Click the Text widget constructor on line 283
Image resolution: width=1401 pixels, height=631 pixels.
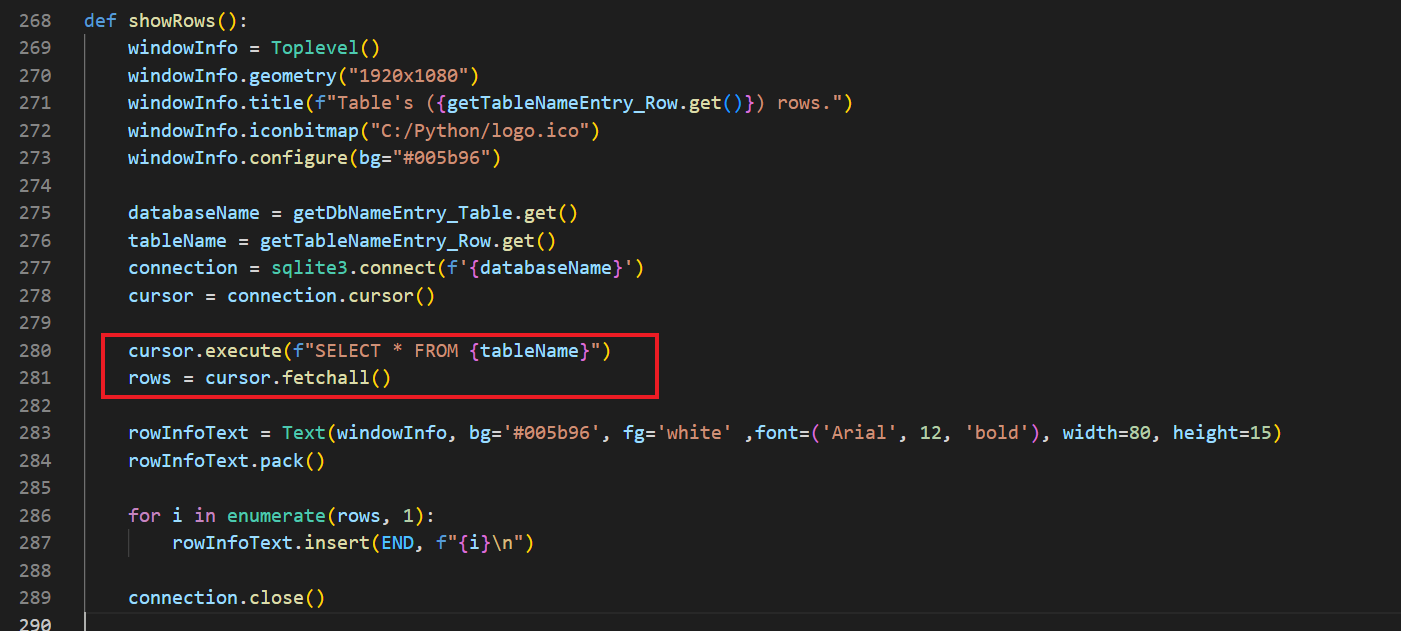point(303,433)
